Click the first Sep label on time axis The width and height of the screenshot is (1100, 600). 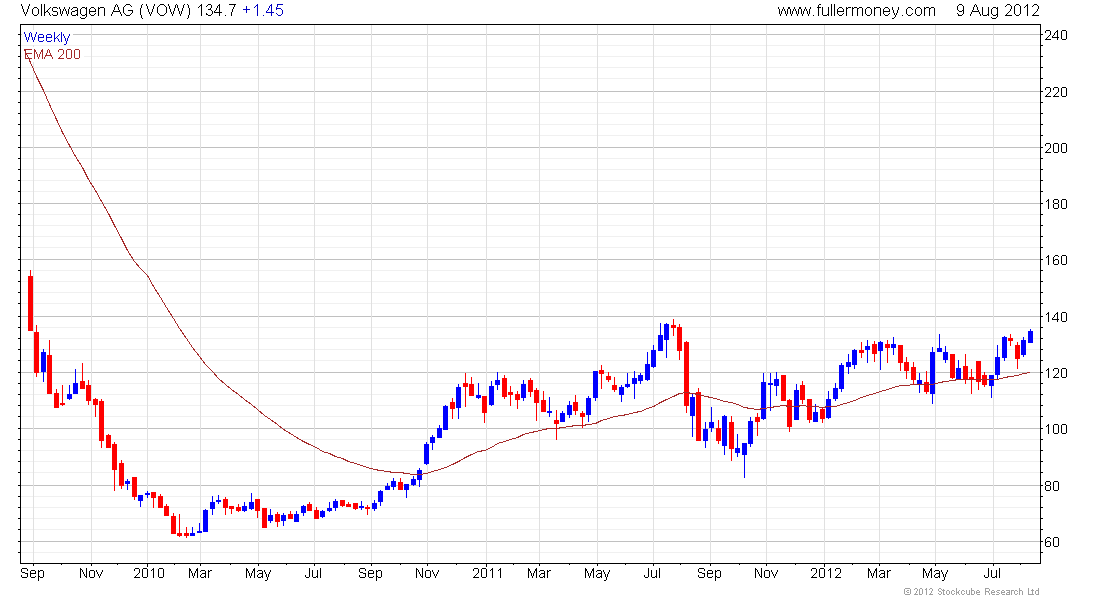coord(33,573)
